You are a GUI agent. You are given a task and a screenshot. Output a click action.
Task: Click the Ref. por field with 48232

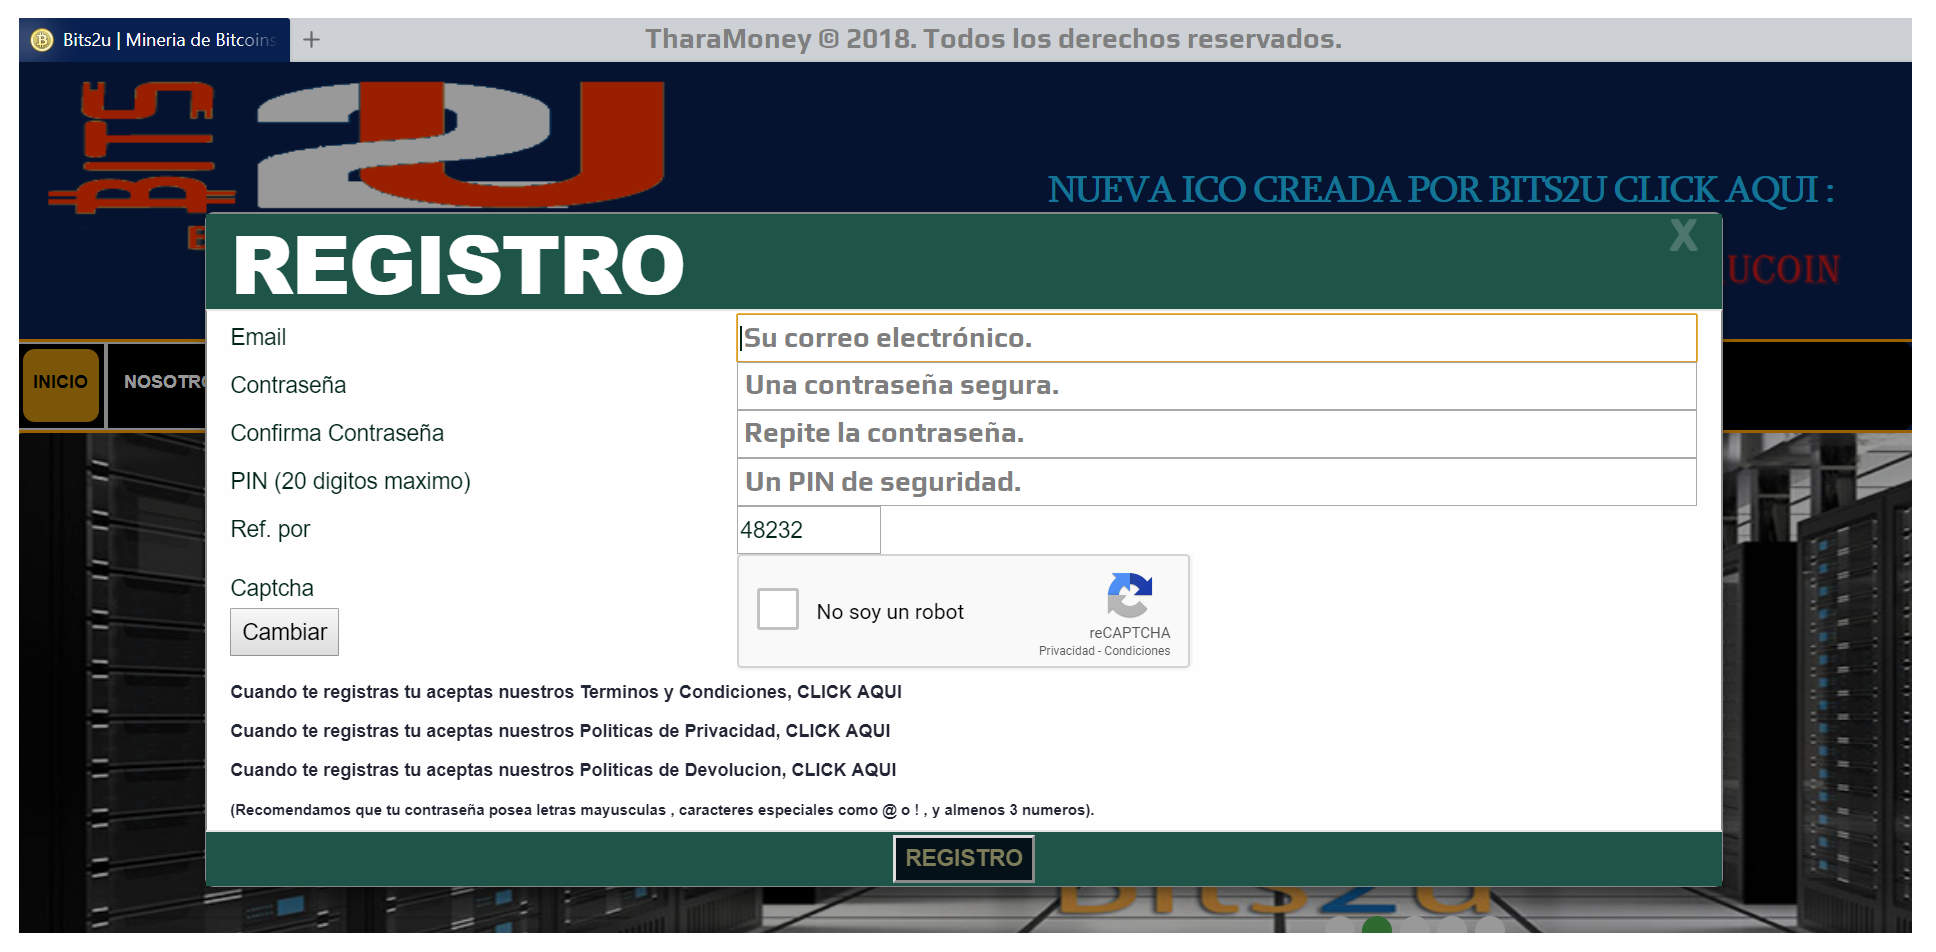pyautogui.click(x=808, y=530)
